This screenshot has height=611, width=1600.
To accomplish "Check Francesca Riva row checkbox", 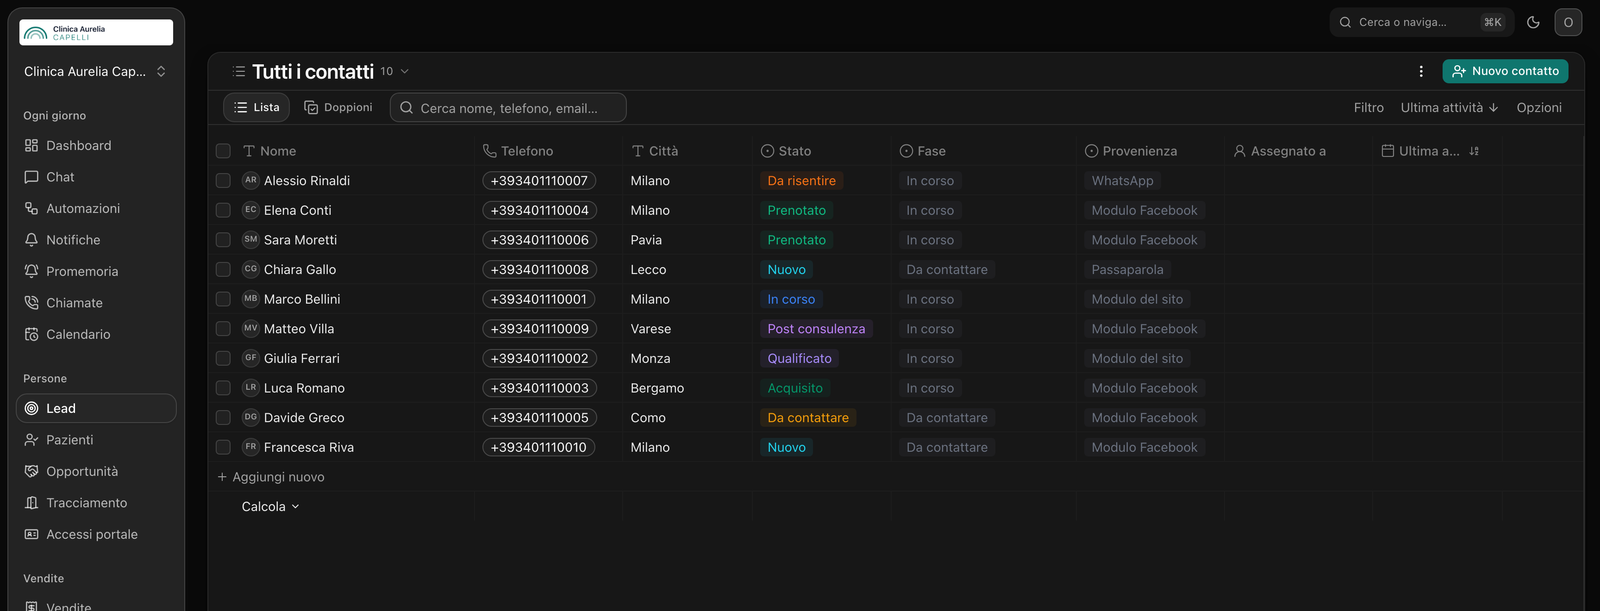I will [x=223, y=447].
